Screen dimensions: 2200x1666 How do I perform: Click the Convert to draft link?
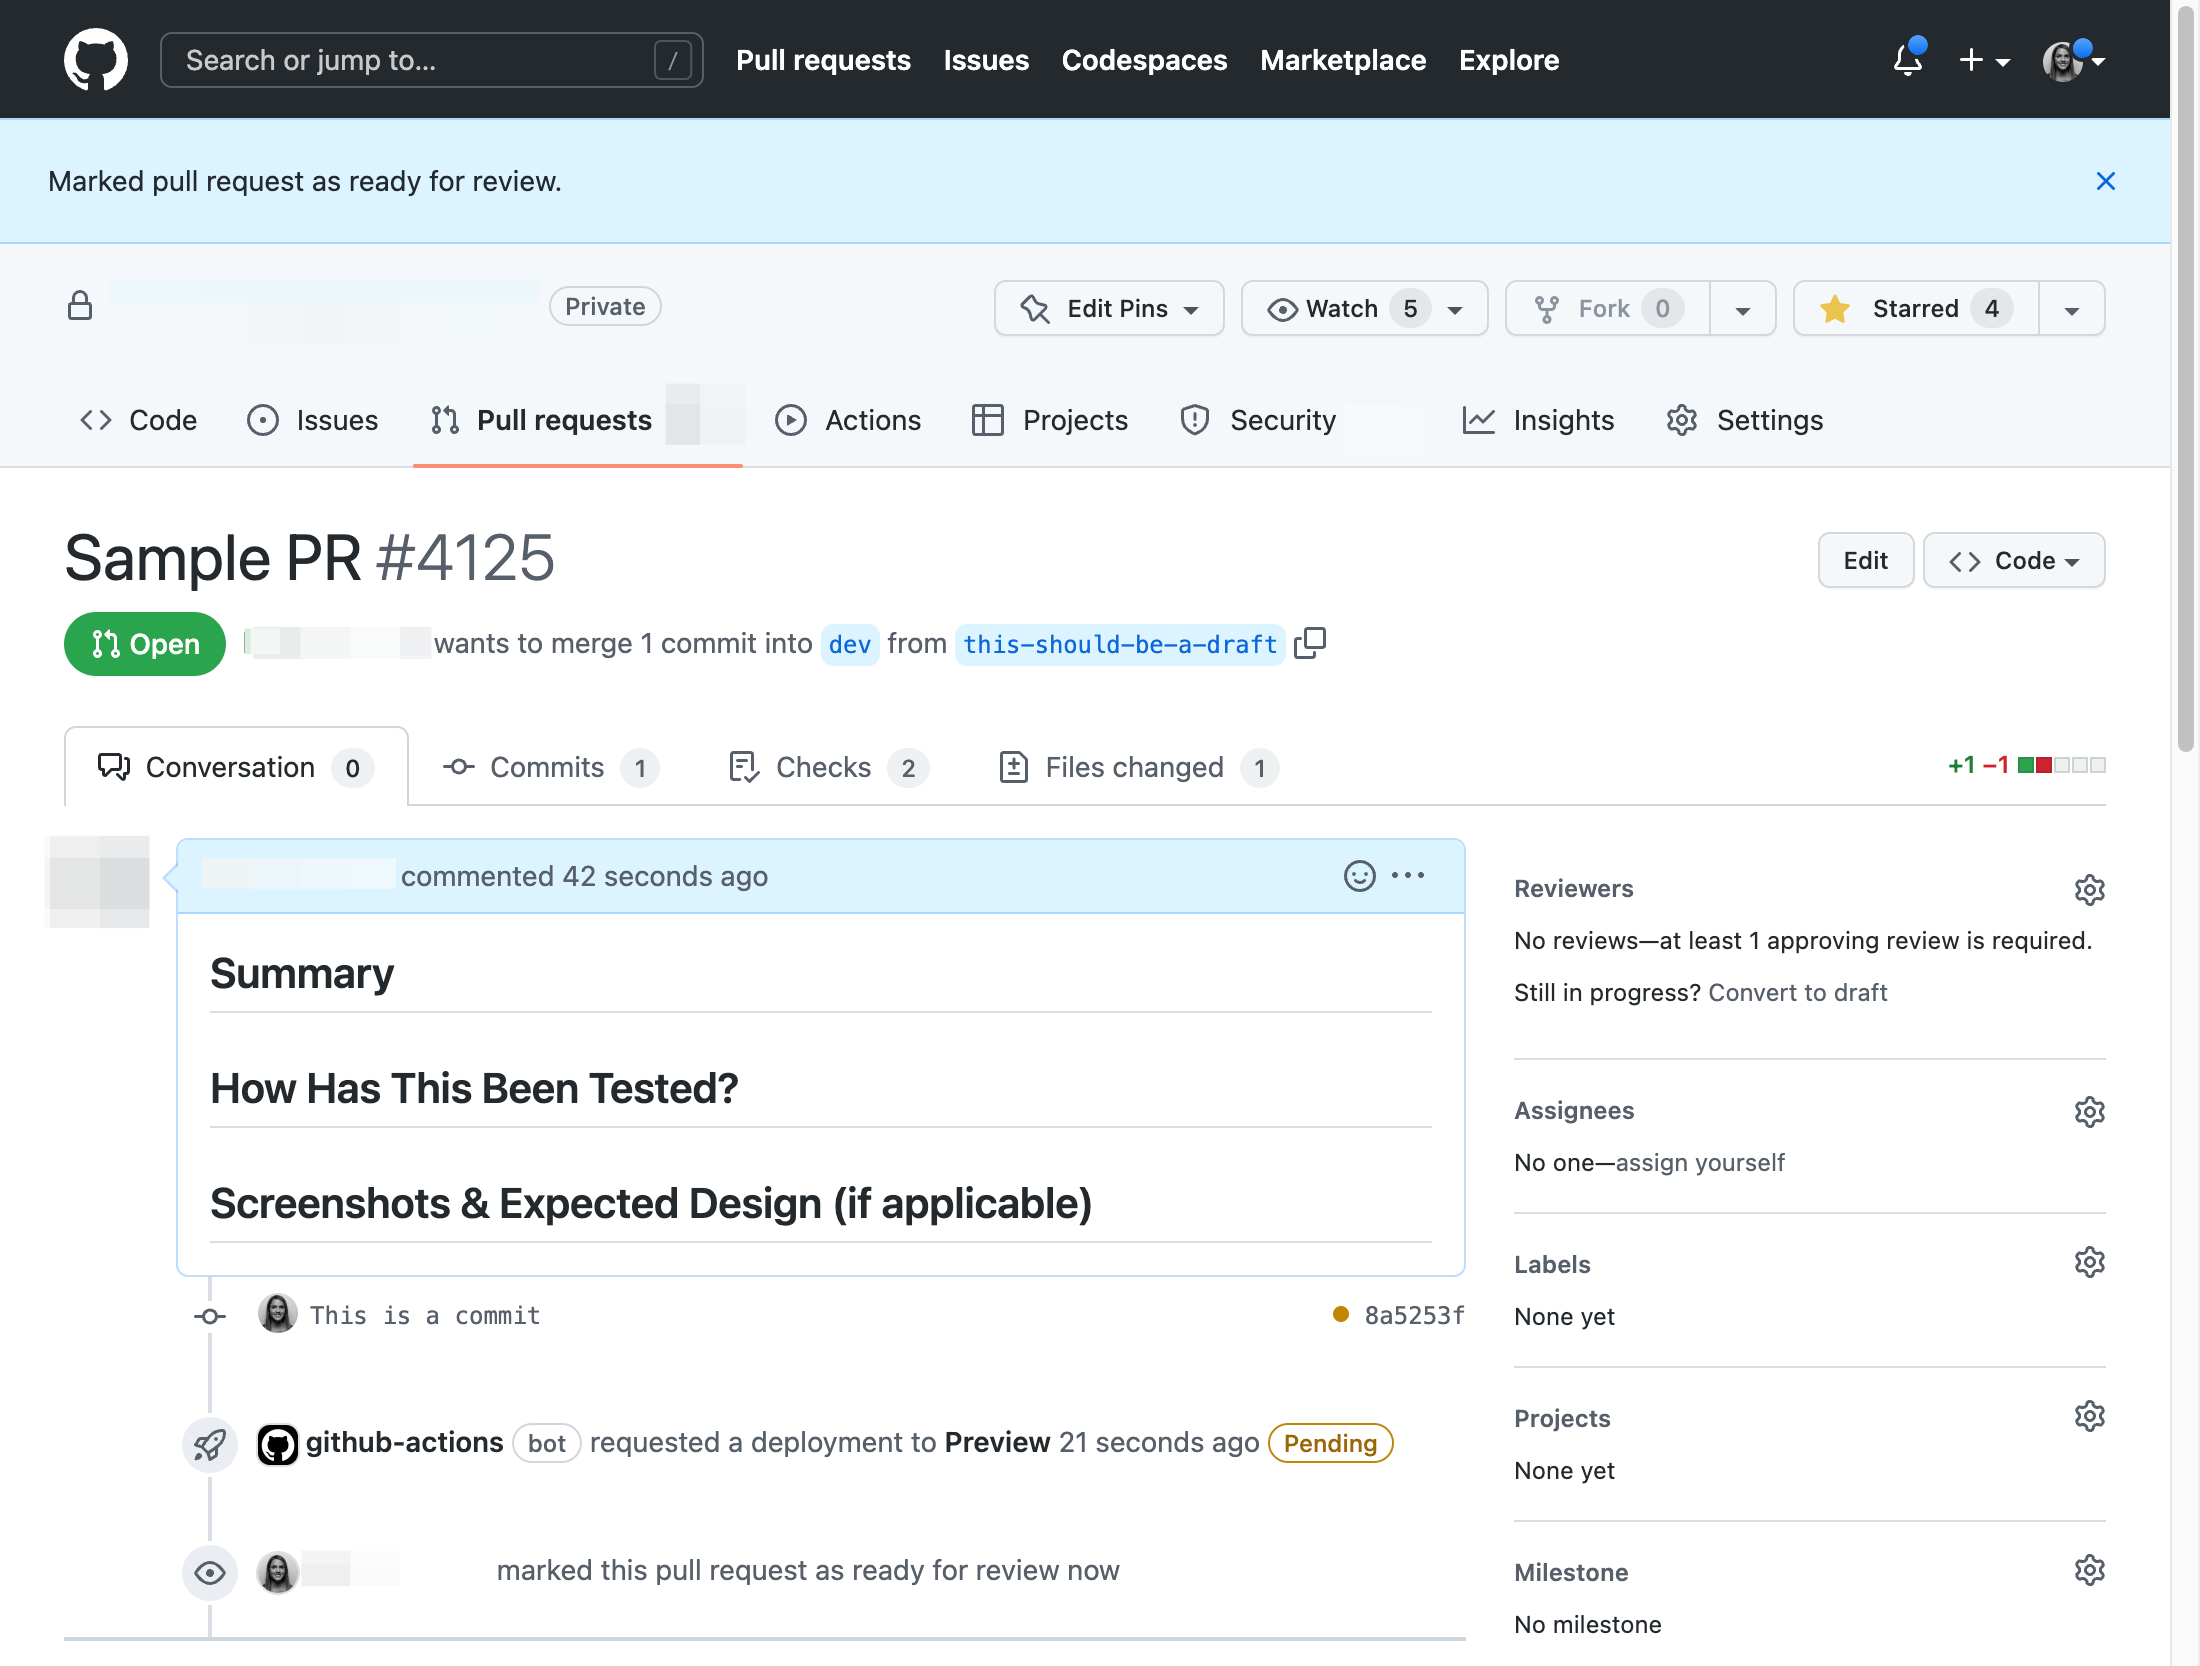pos(1797,992)
